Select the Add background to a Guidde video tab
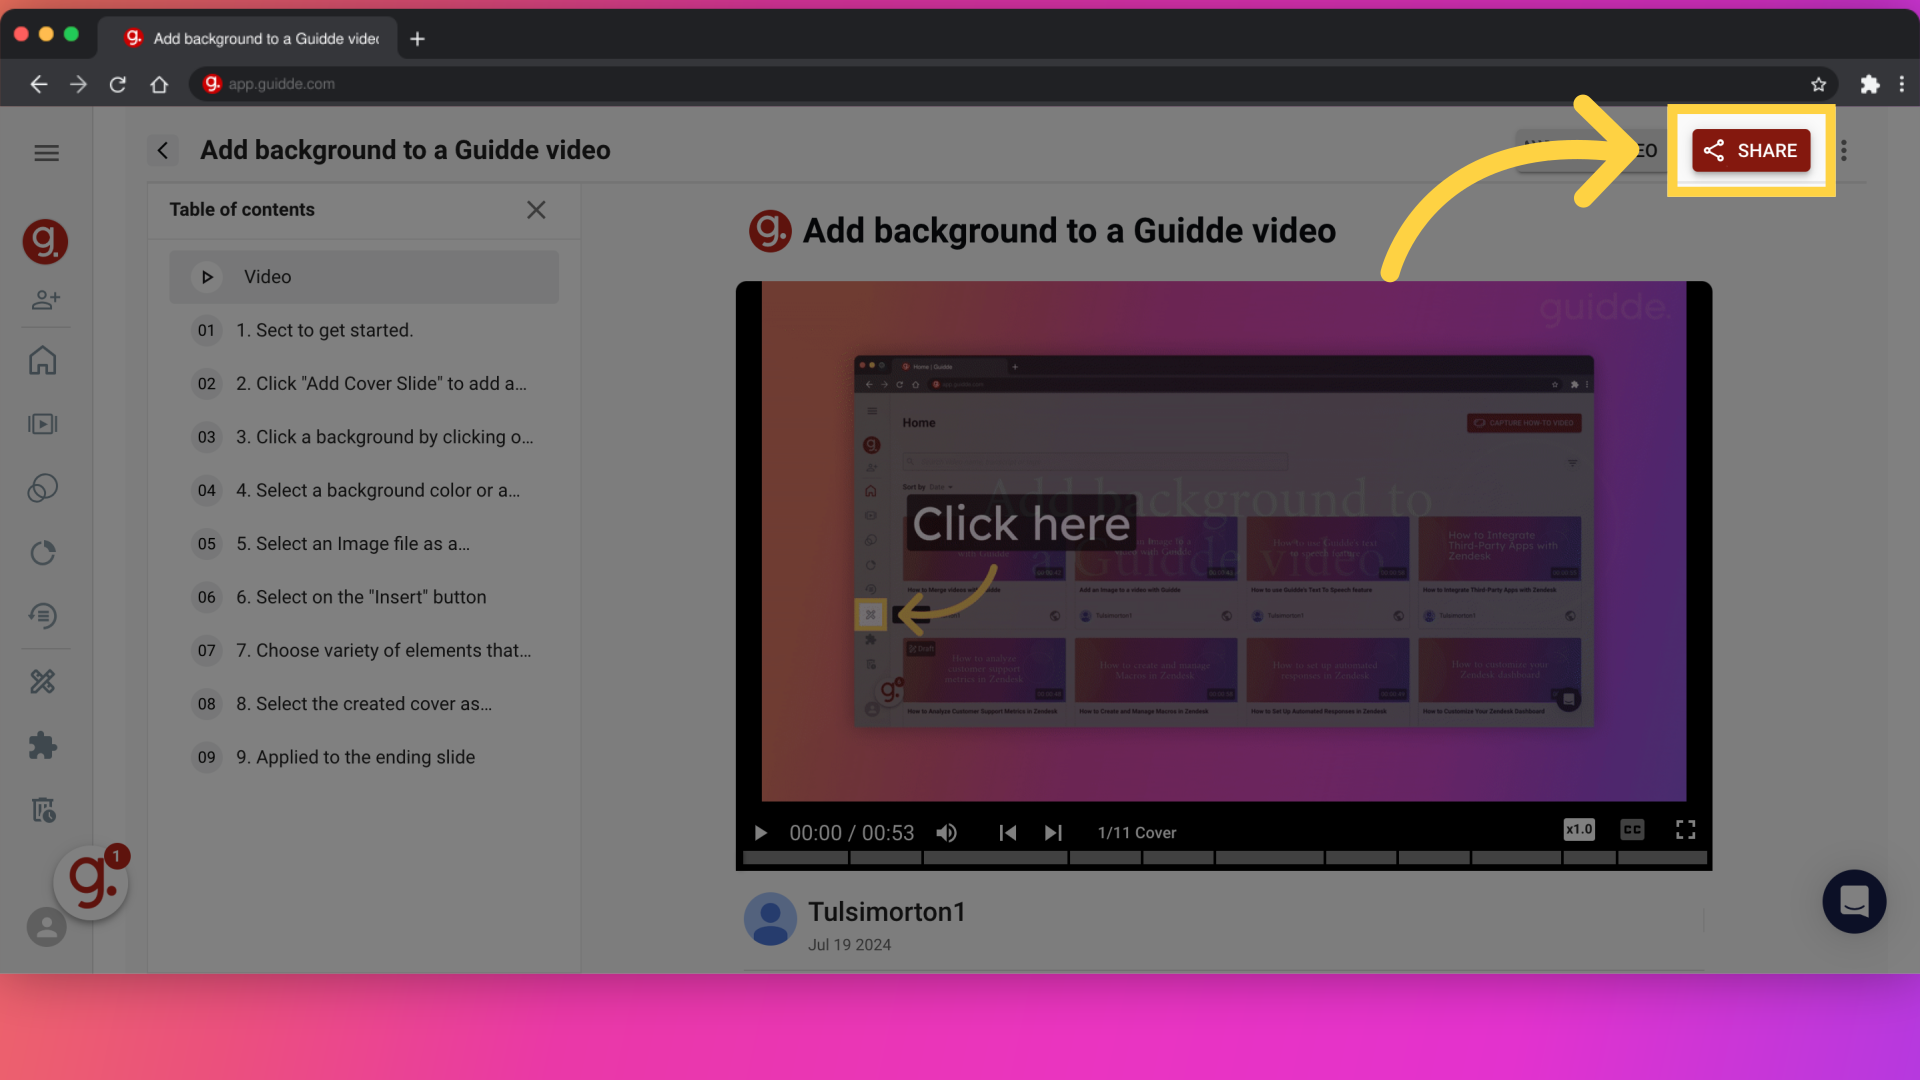Screen dimensions: 1920x1080 248,39
